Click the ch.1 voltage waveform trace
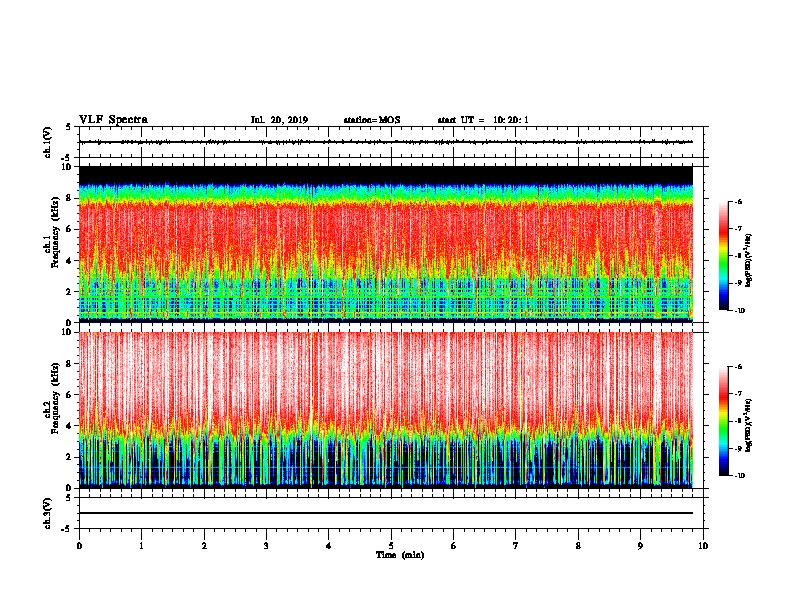This screenshot has width=792, height=612. (x=386, y=142)
